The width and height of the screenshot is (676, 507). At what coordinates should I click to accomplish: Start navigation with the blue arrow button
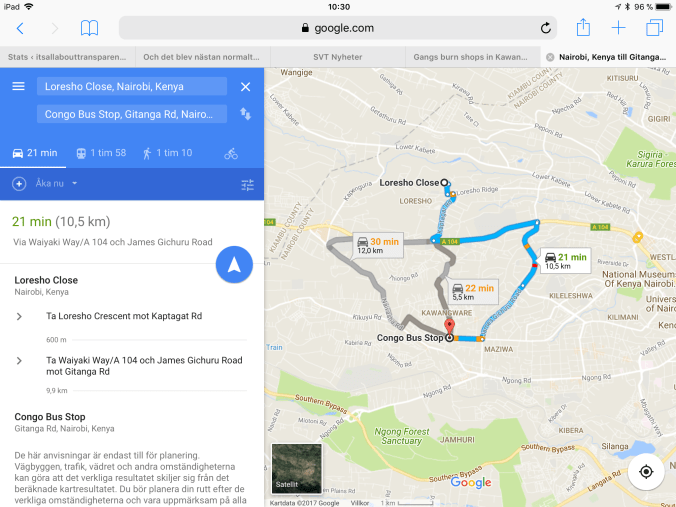[234, 265]
